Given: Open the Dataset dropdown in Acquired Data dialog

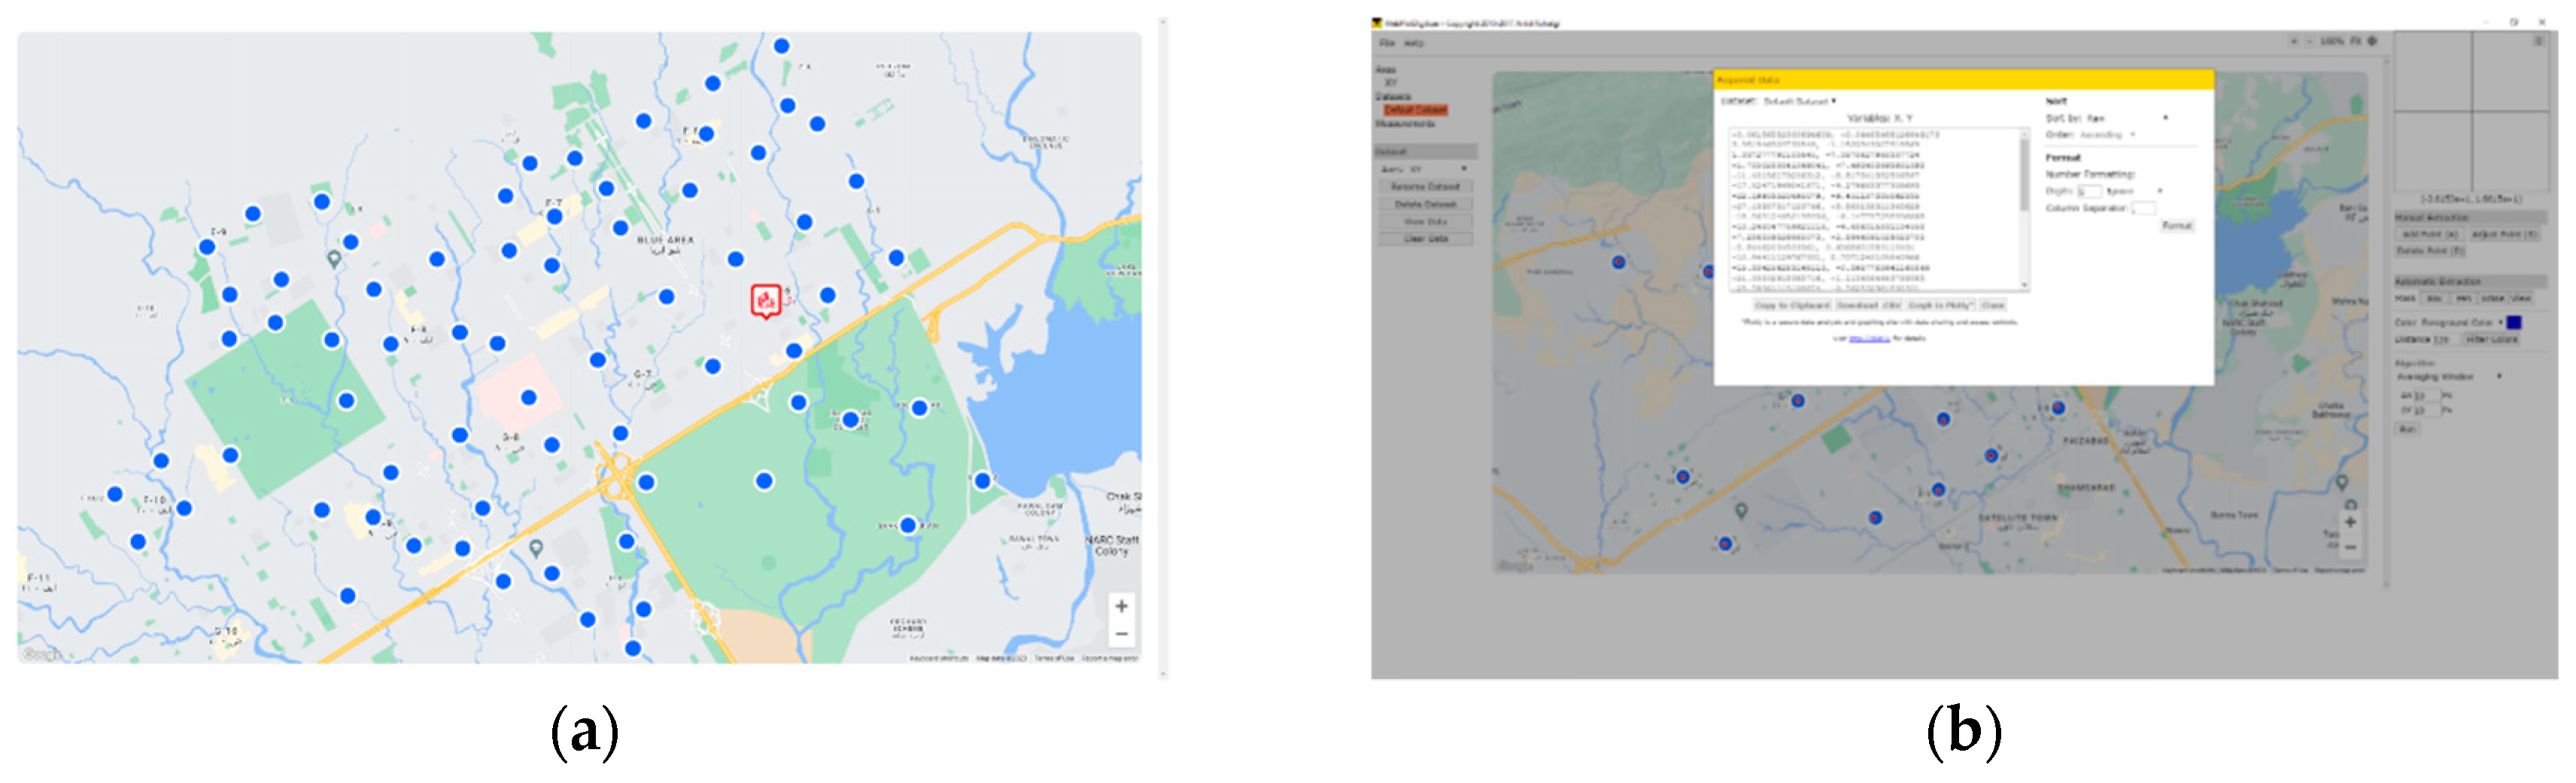Looking at the screenshot, I should (x=1799, y=101).
